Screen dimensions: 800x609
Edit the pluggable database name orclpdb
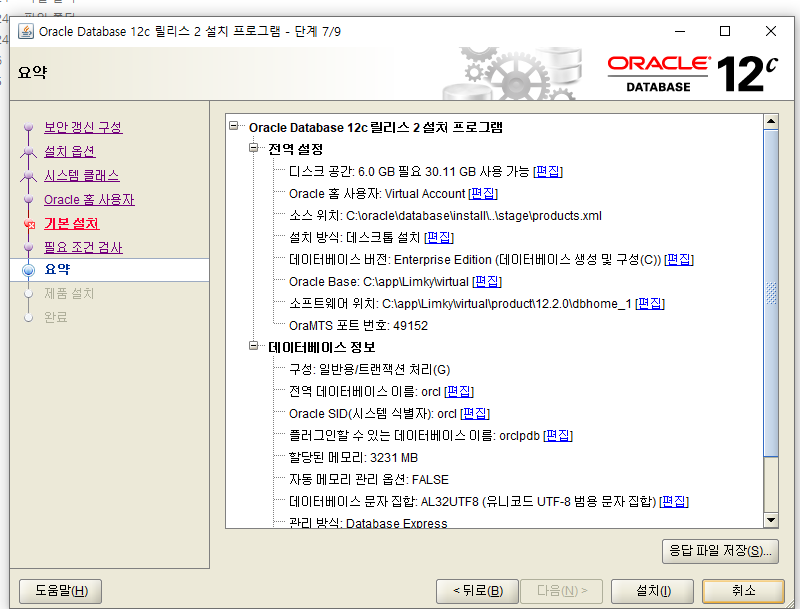pos(558,435)
